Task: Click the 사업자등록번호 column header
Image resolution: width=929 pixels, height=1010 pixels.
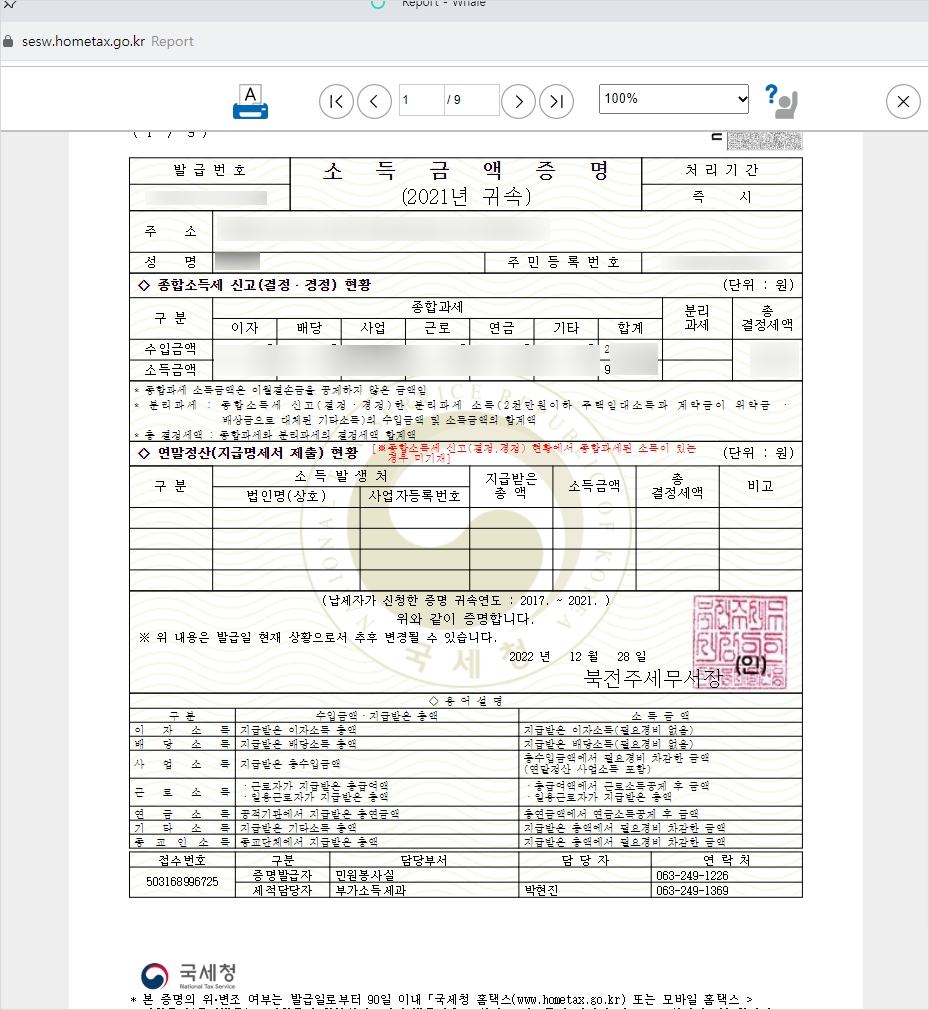Action: tap(414, 496)
